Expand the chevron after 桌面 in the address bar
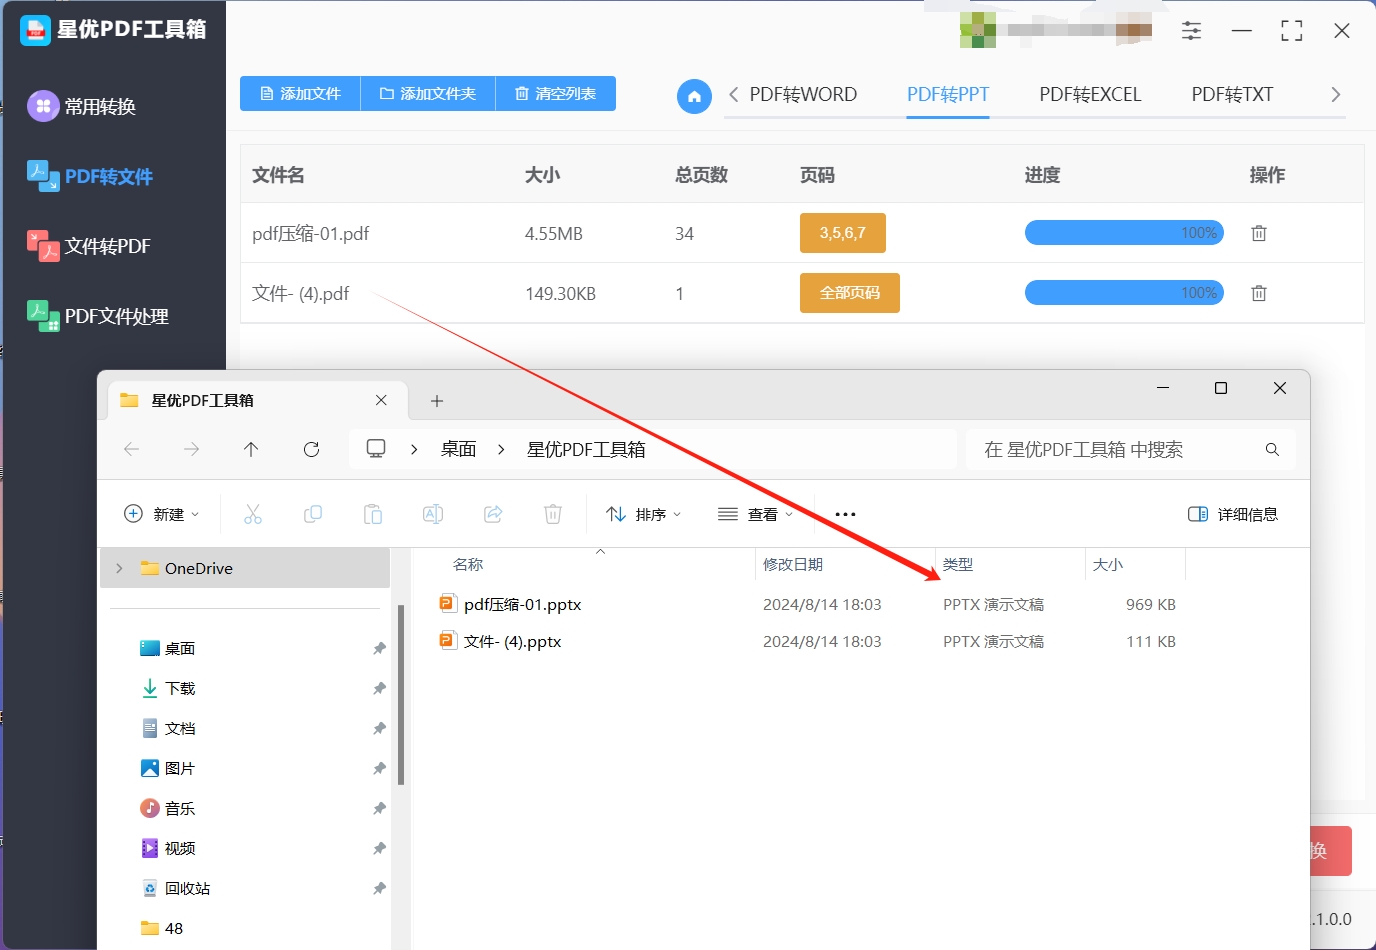This screenshot has height=950, width=1376. pos(501,449)
